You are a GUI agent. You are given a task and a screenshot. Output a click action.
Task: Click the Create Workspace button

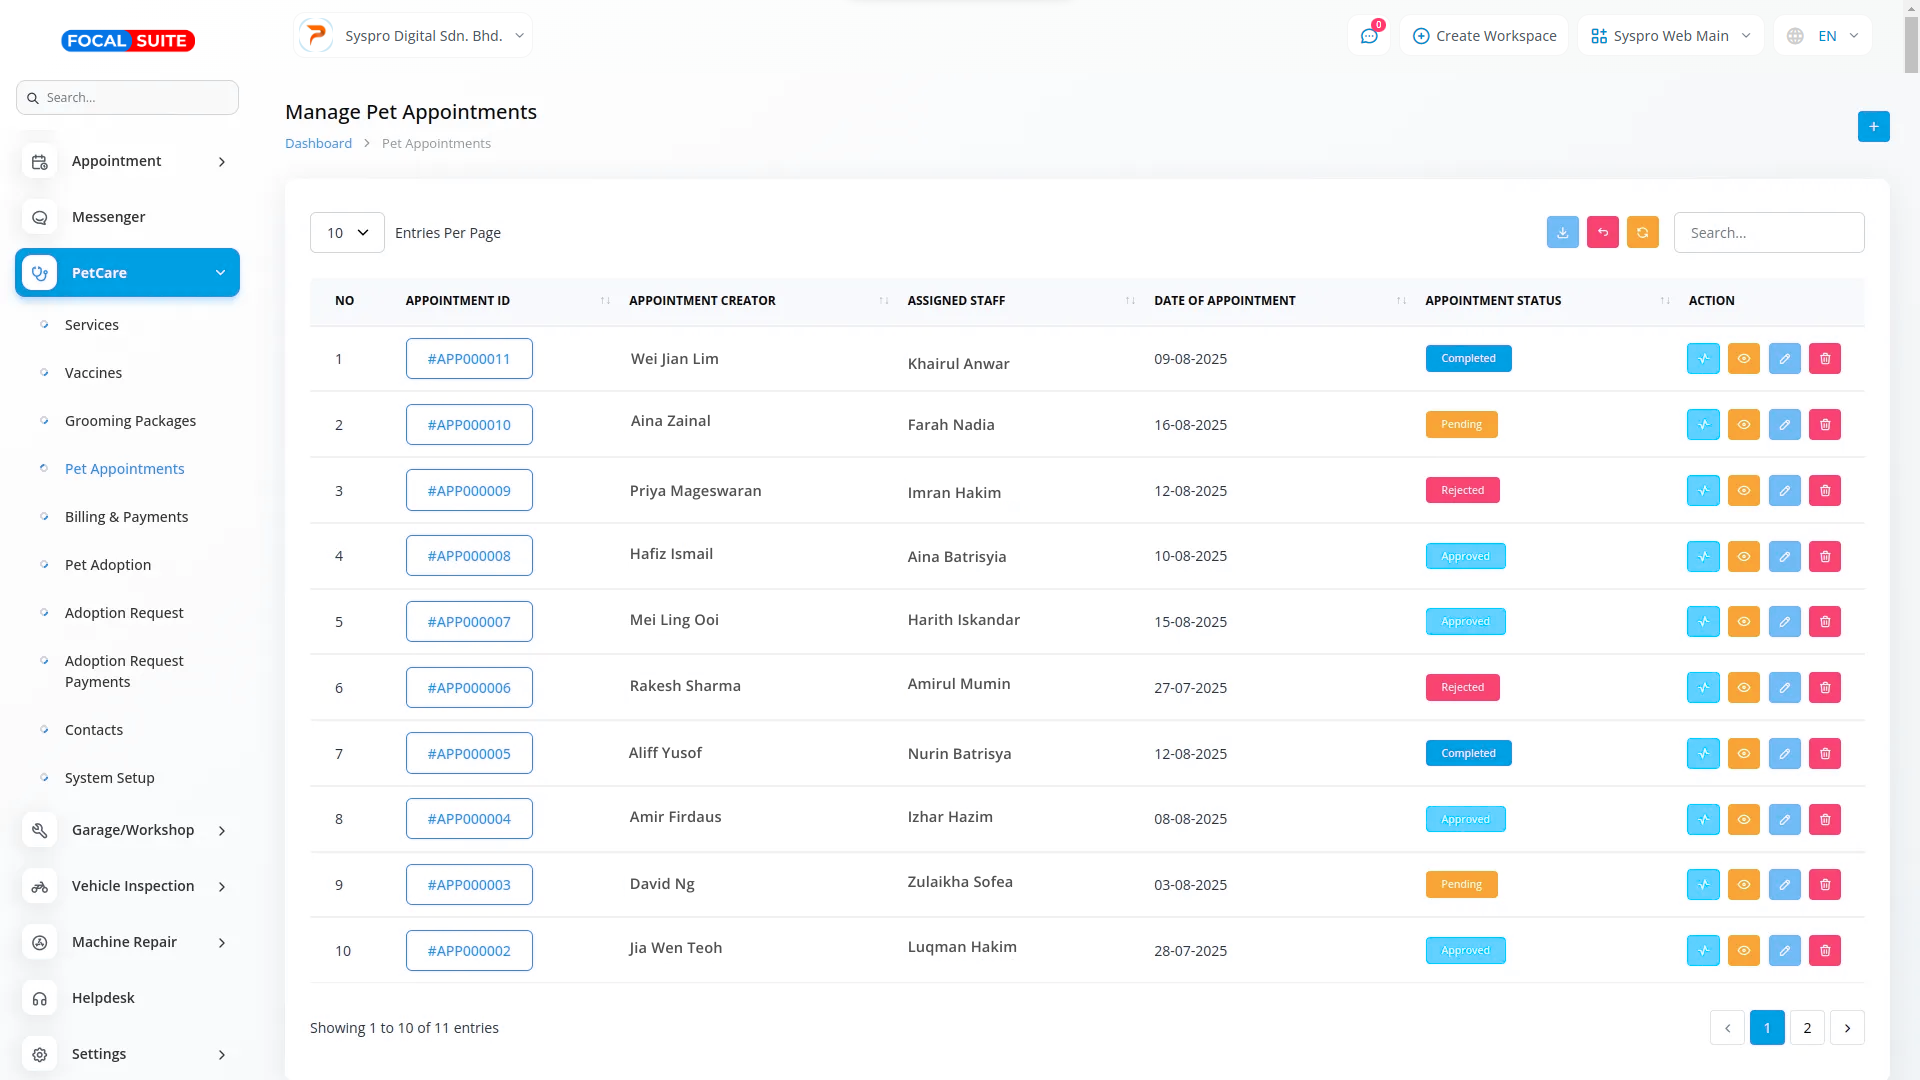click(1484, 36)
